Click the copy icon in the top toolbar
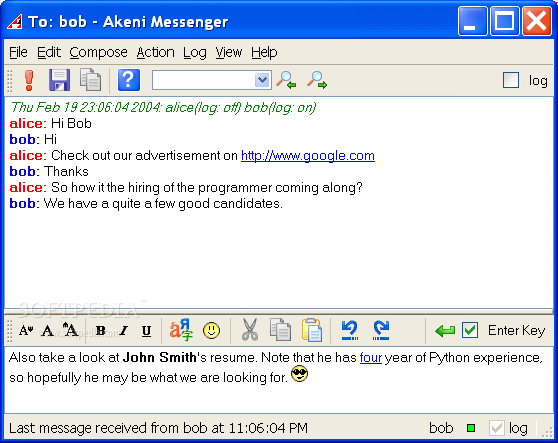This screenshot has width=558, height=443. coord(90,80)
